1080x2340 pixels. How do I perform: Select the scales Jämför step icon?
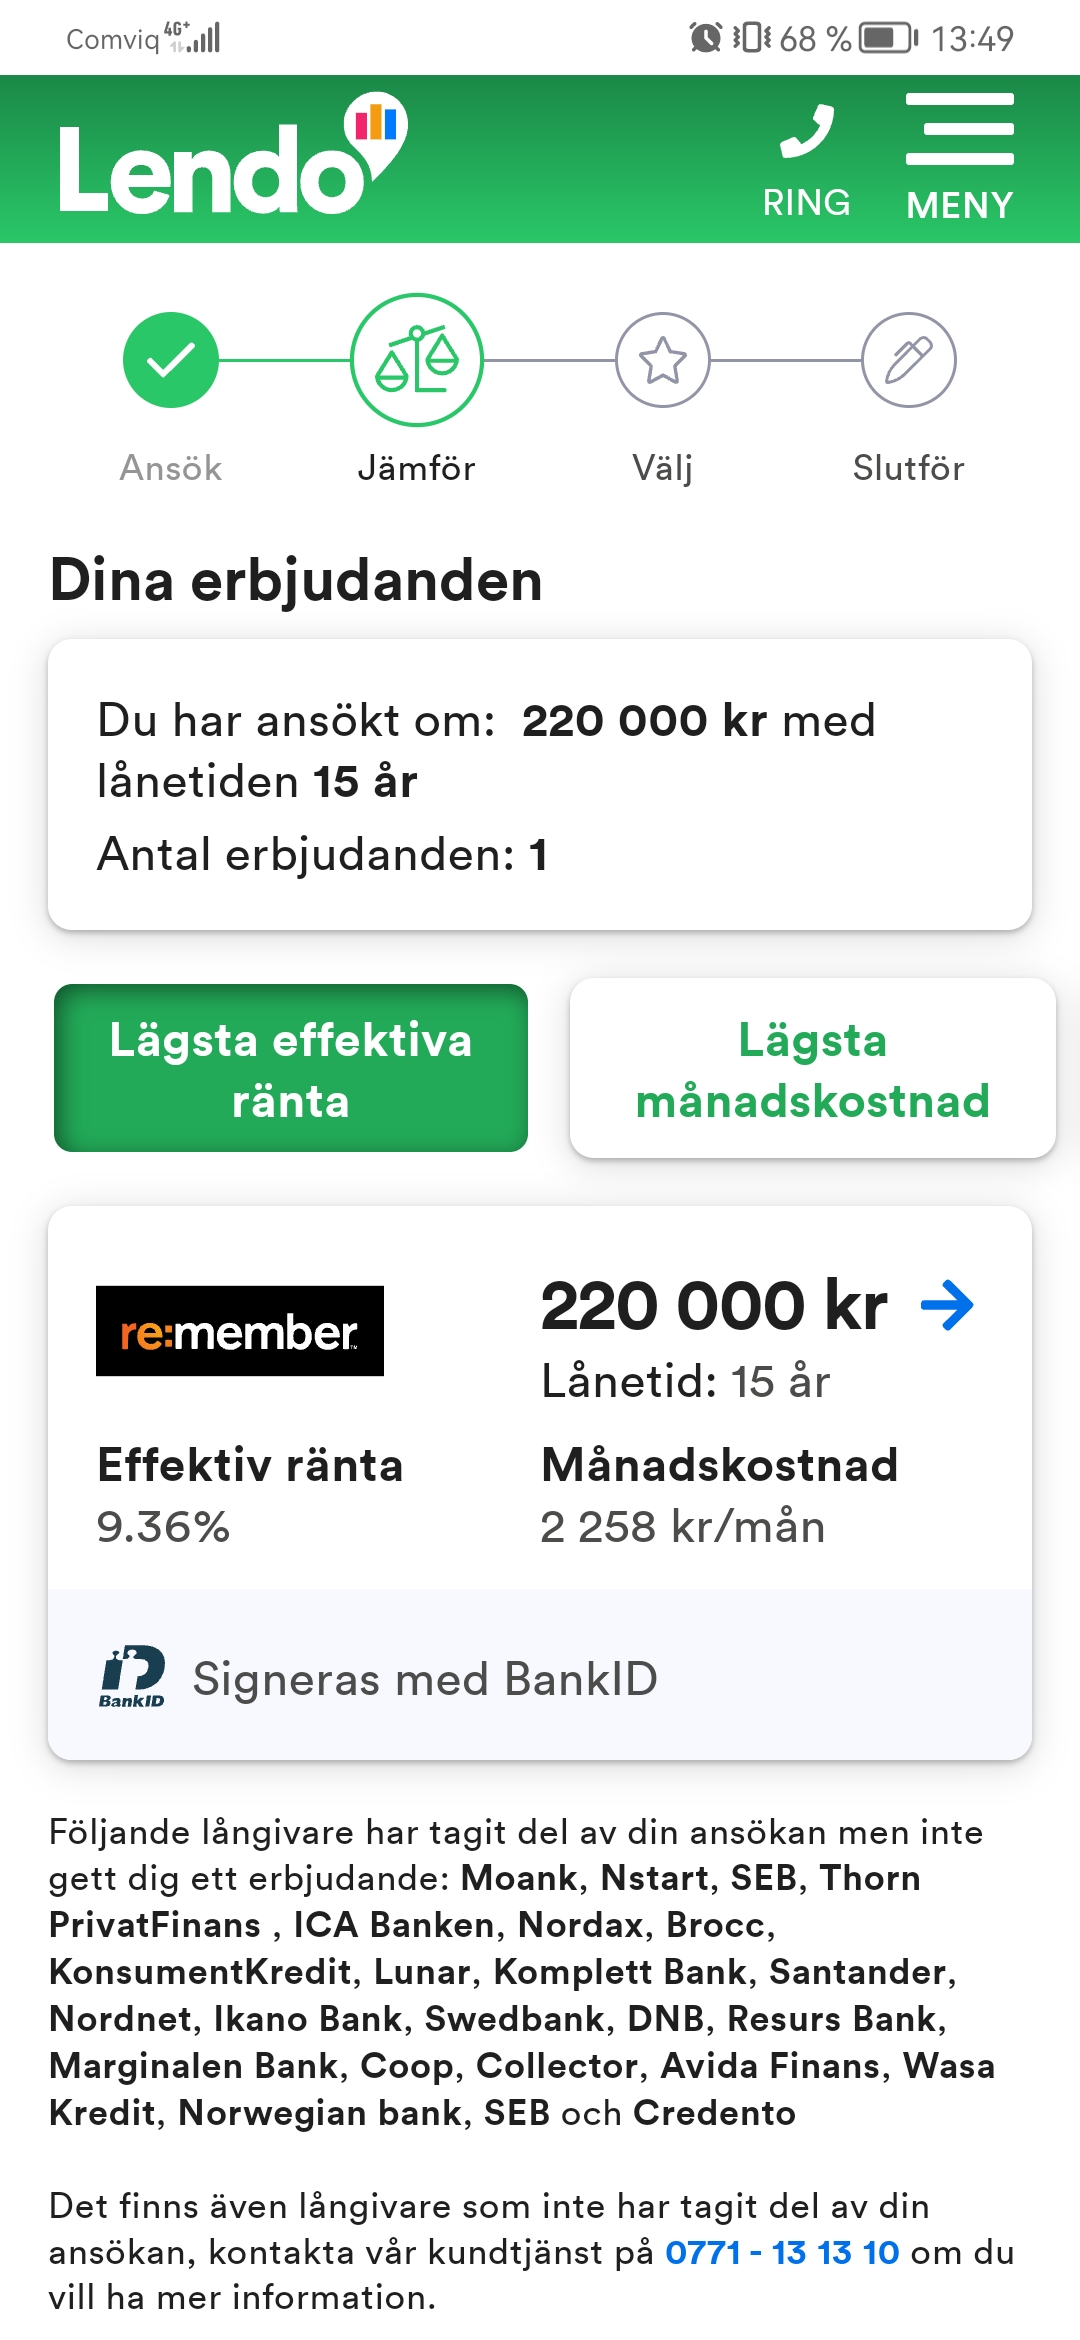[417, 360]
